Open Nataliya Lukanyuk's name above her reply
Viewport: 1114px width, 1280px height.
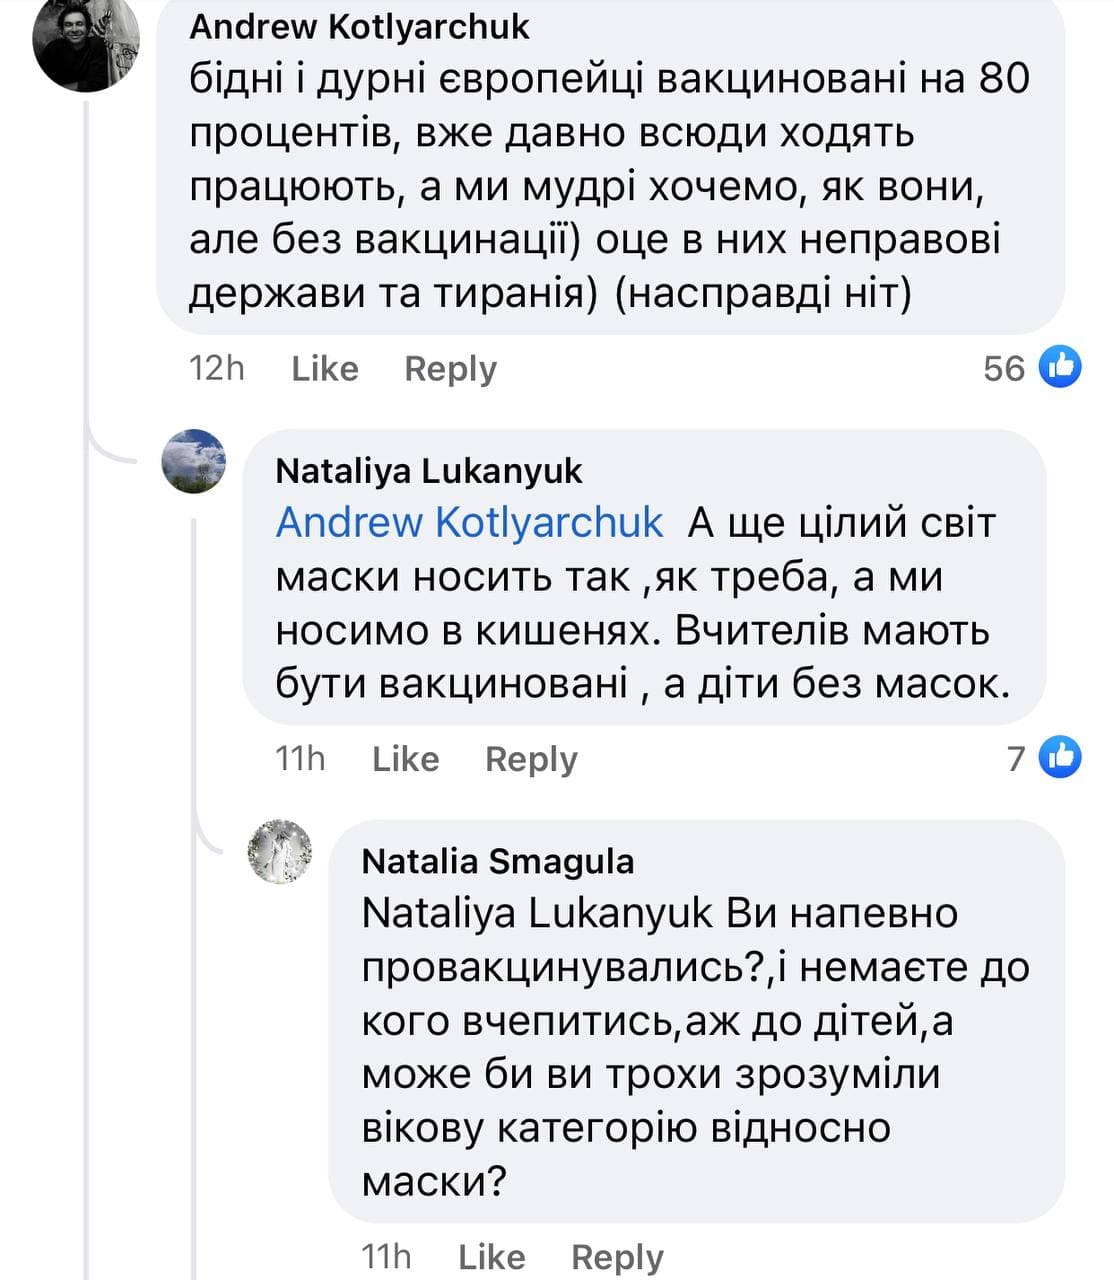coord(428,471)
